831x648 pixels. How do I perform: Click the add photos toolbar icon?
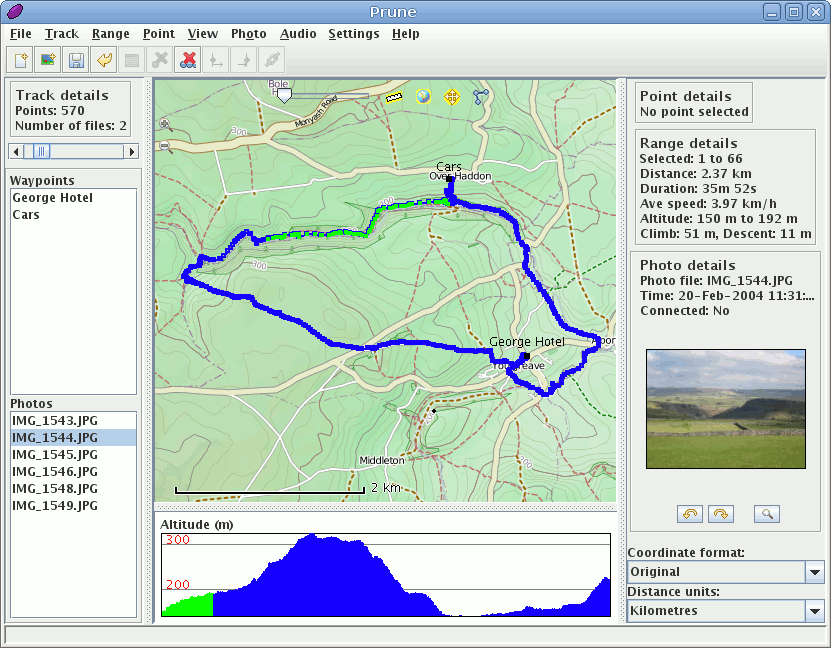point(47,60)
